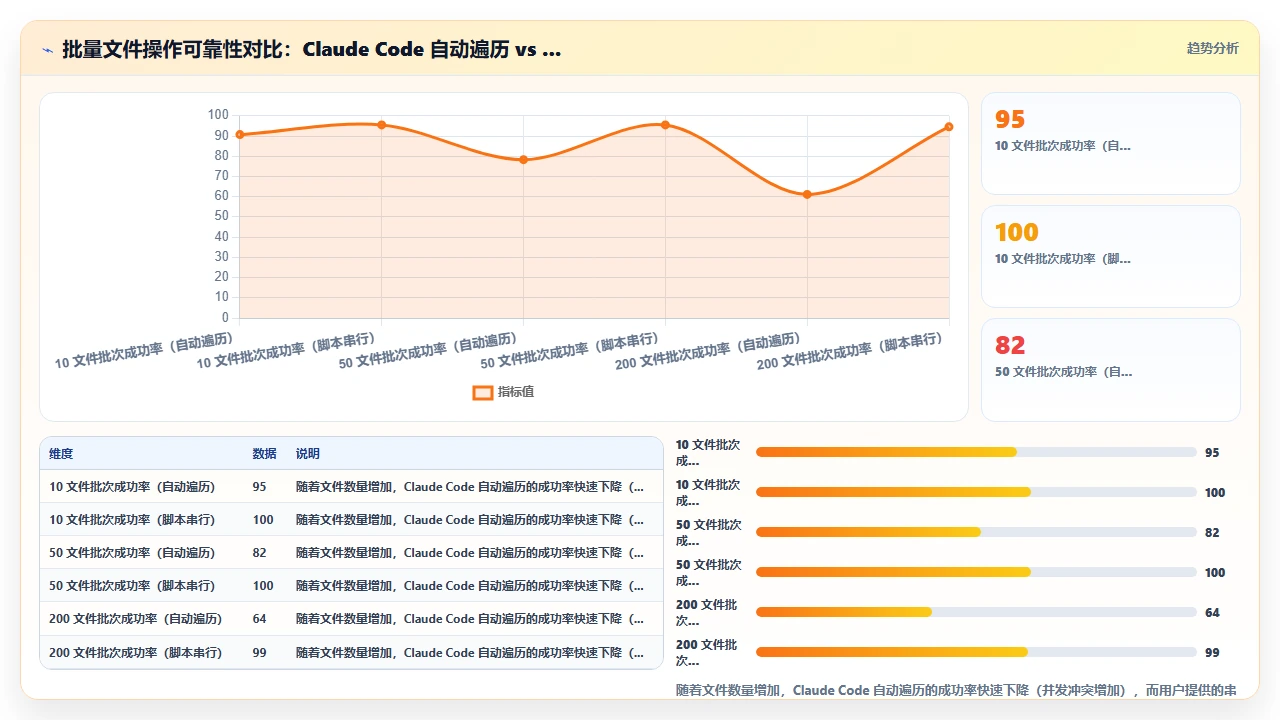Click the description cell in the 200 文件批次成功率（自动遍历） row
Viewport: 1280px width, 720px height.
[470, 619]
